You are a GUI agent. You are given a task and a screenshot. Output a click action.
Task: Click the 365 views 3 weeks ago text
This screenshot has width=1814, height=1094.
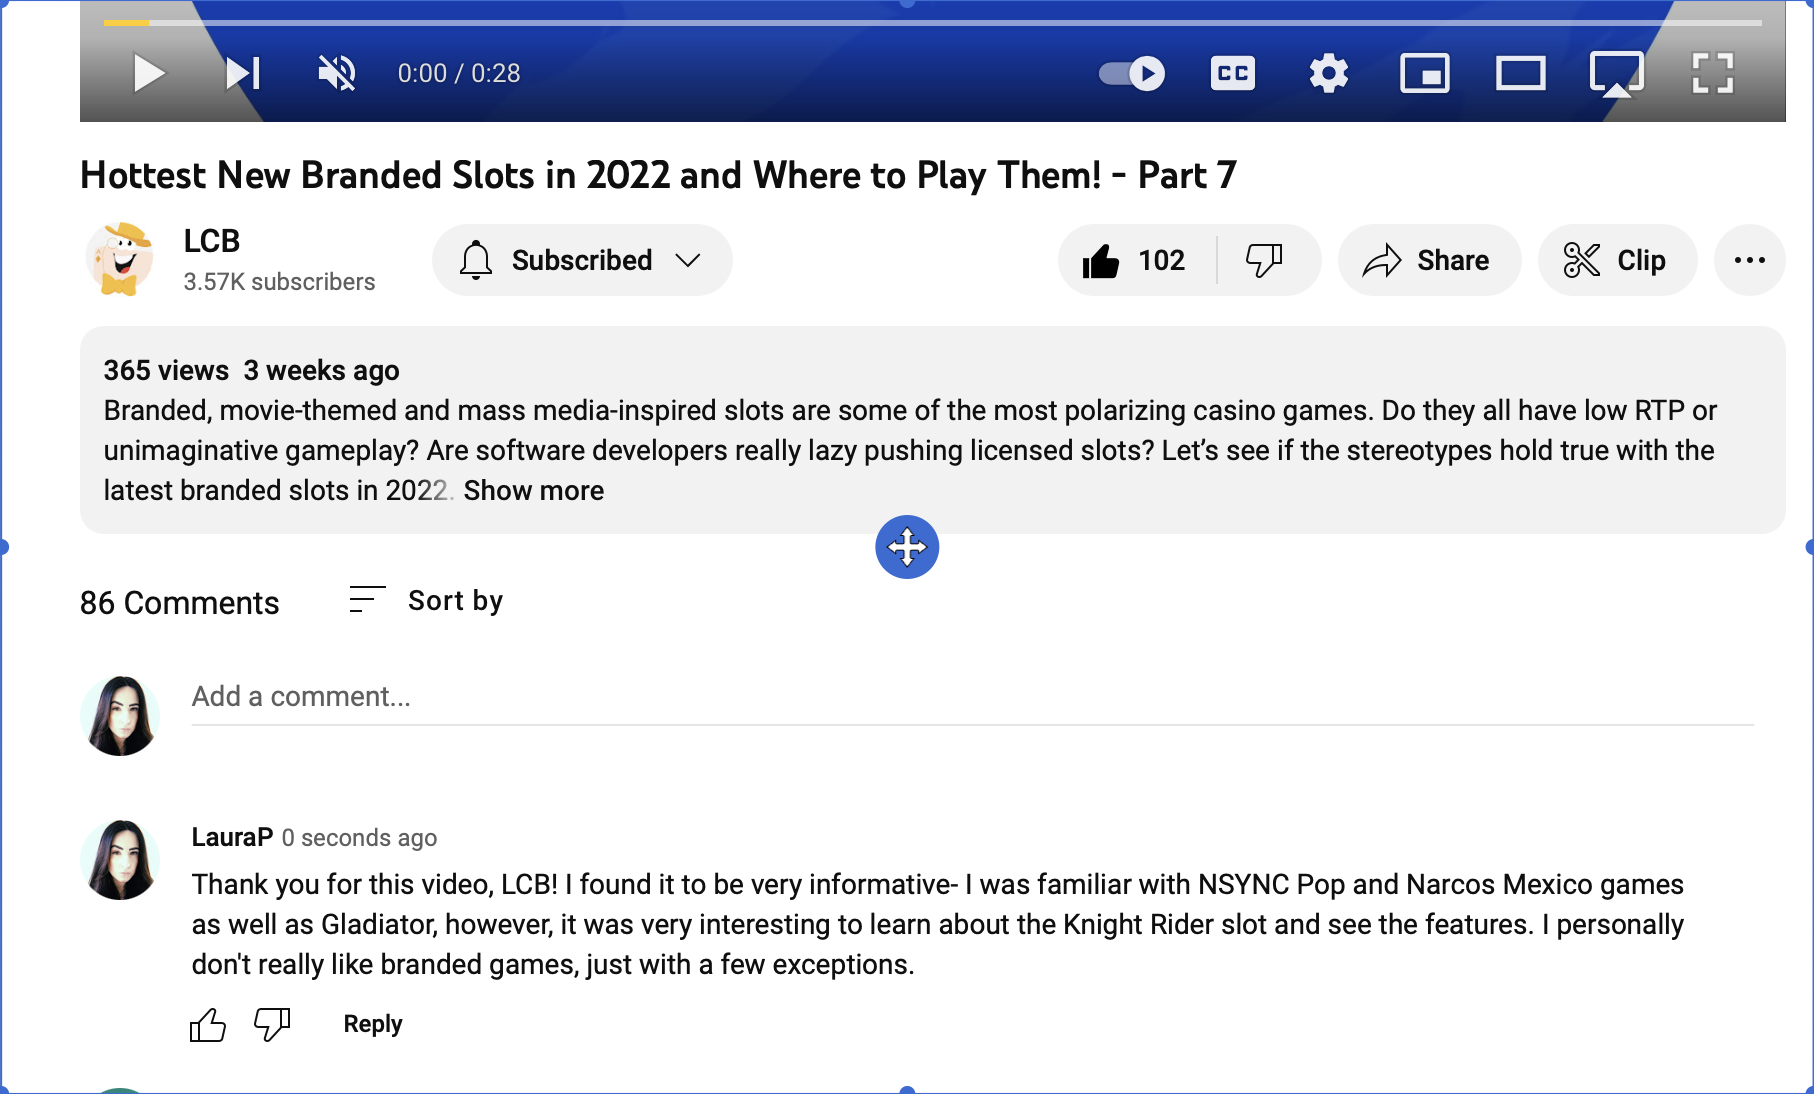coord(252,370)
